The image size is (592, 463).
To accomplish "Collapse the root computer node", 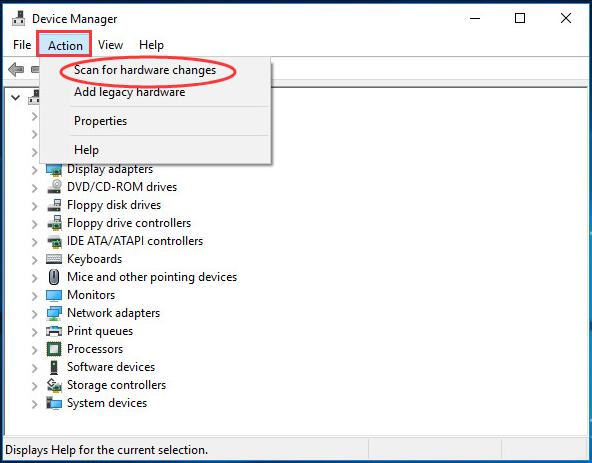I will [15, 98].
